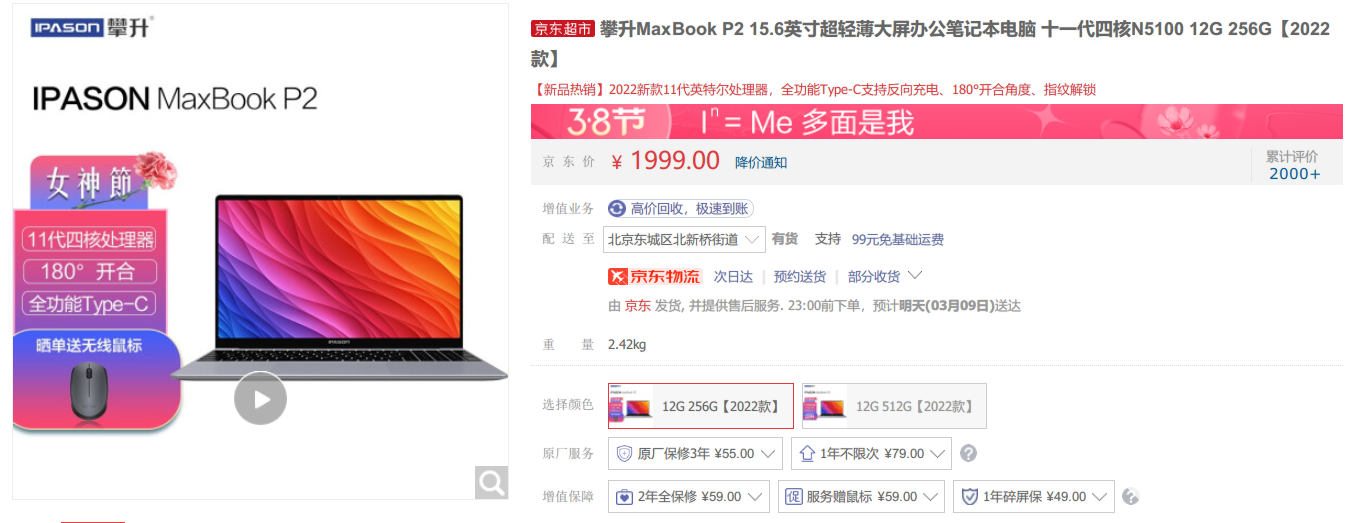Image resolution: width=1348 pixels, height=523 pixels.
Task: Play the product video on laptop image
Action: tap(261, 398)
